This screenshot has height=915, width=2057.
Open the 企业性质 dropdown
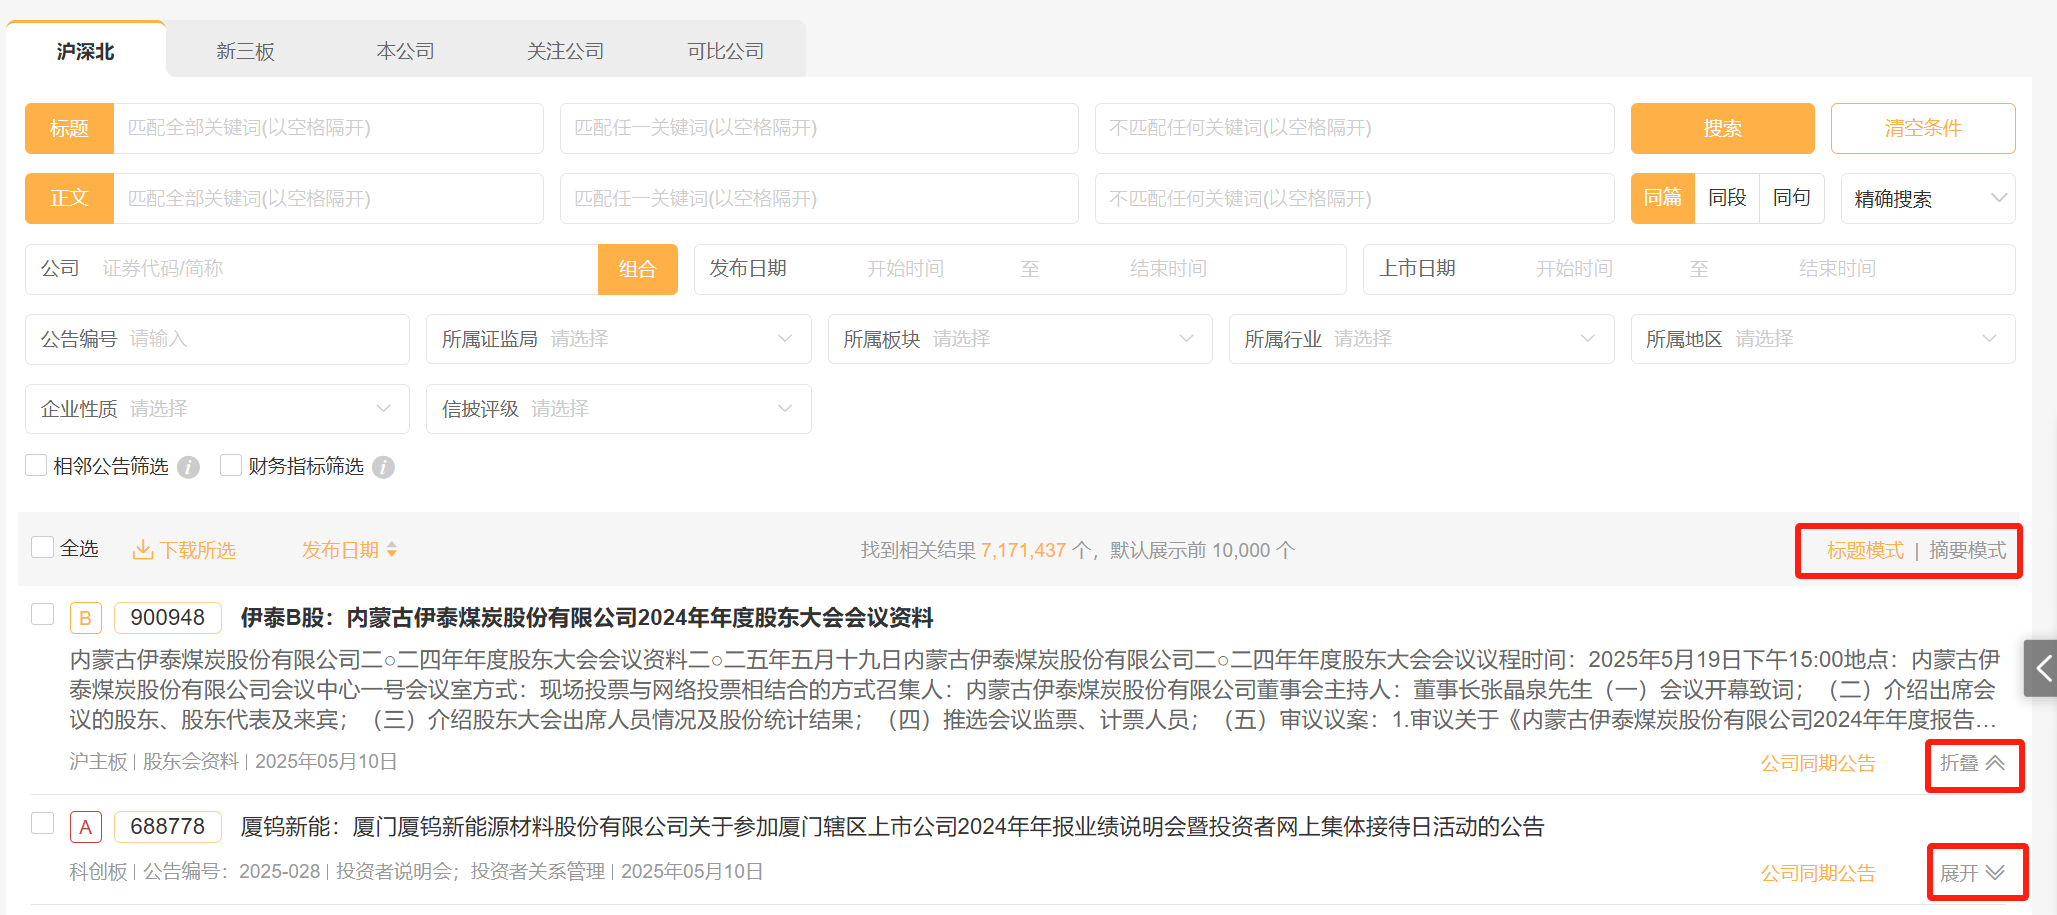point(217,409)
